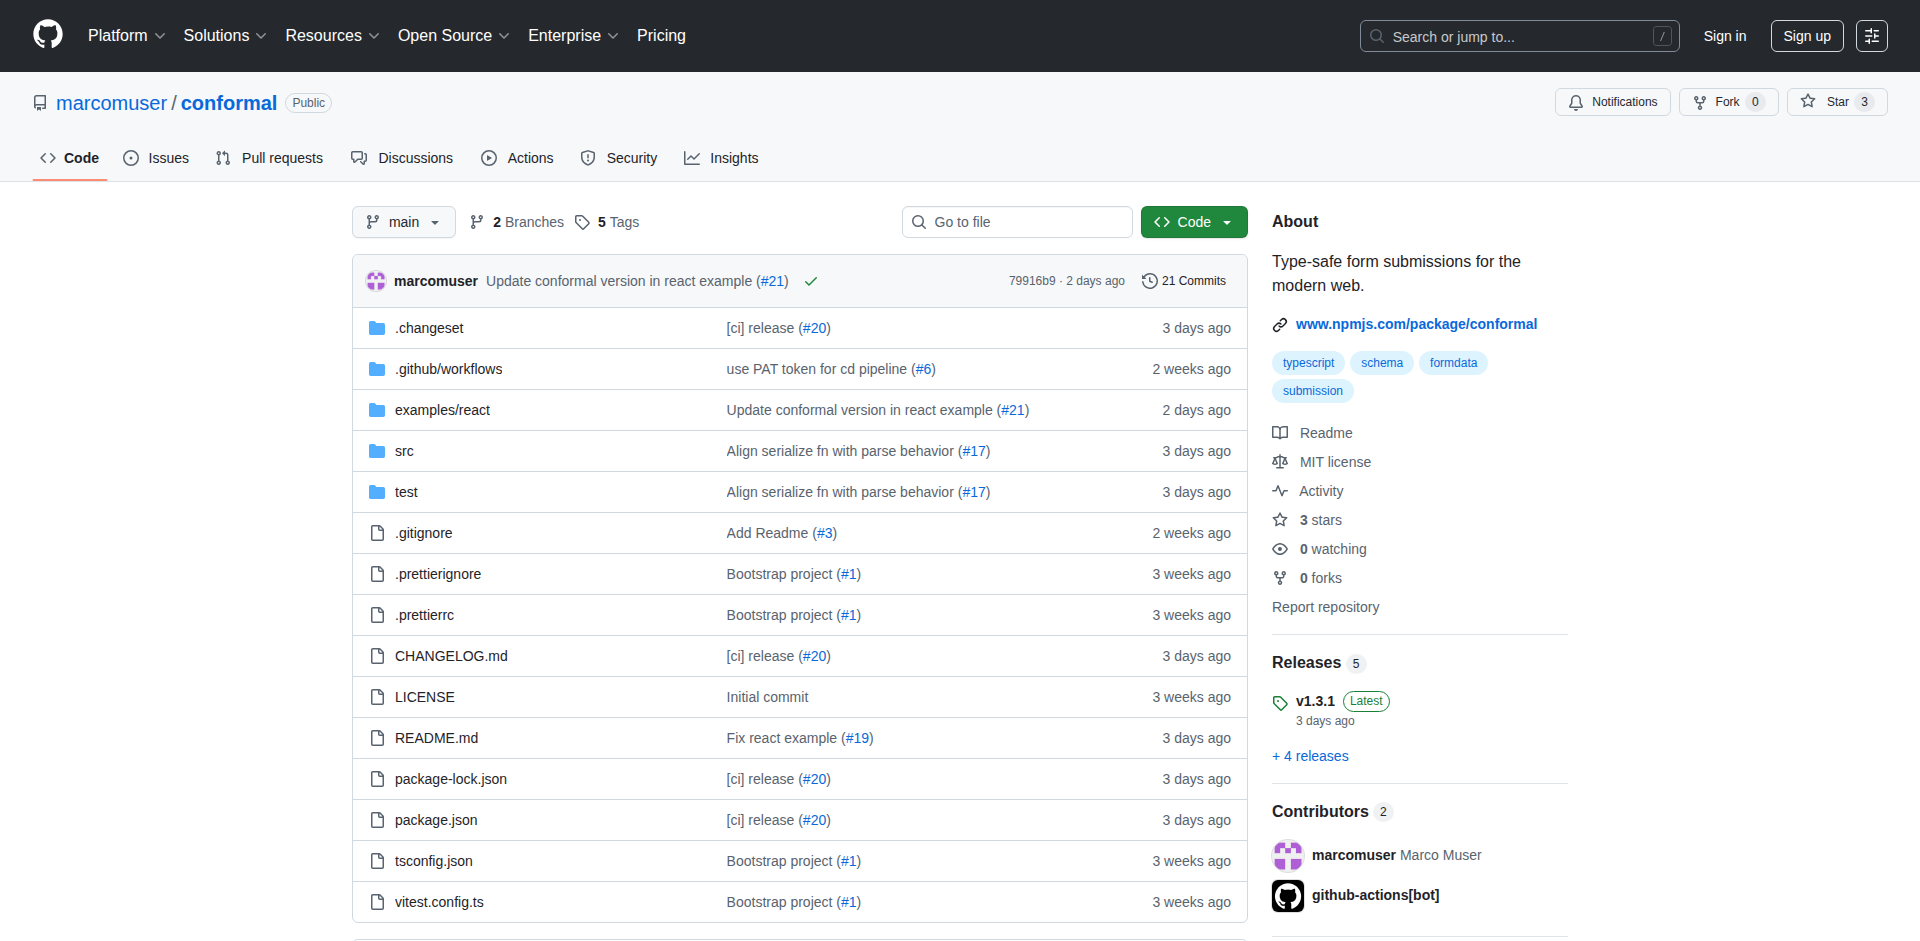The image size is (1920, 941).
Task: Click the eye icon beside 0 watching
Action: pyautogui.click(x=1280, y=549)
